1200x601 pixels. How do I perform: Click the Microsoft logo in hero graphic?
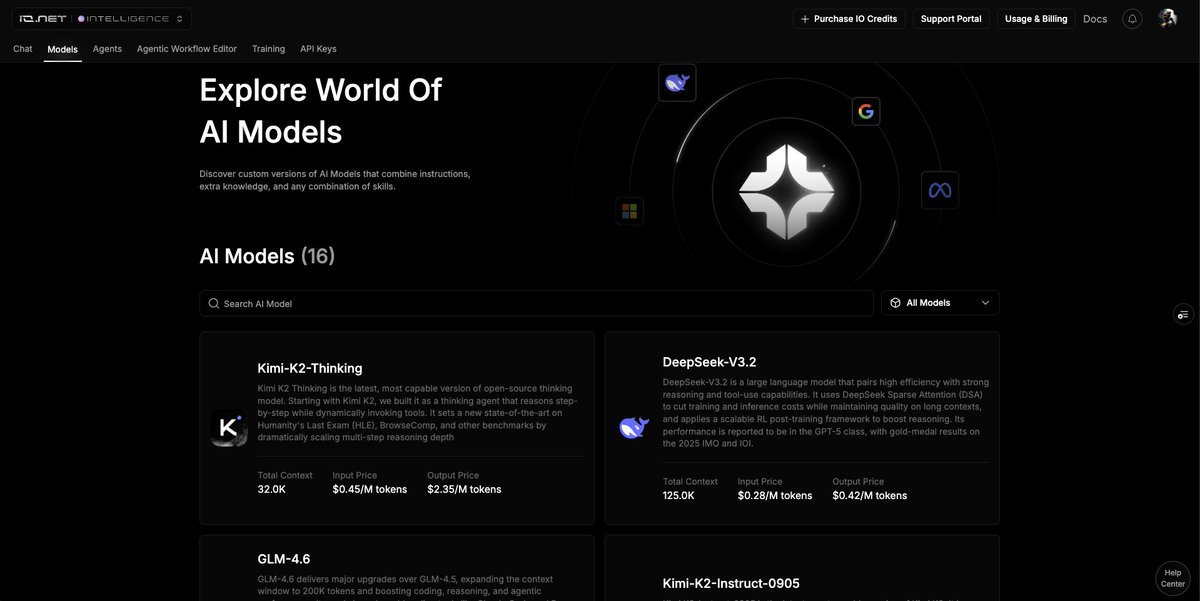[x=629, y=211]
